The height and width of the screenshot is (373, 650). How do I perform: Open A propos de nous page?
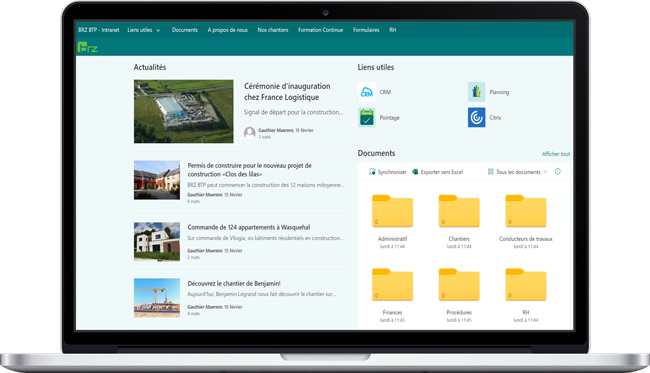coord(228,30)
